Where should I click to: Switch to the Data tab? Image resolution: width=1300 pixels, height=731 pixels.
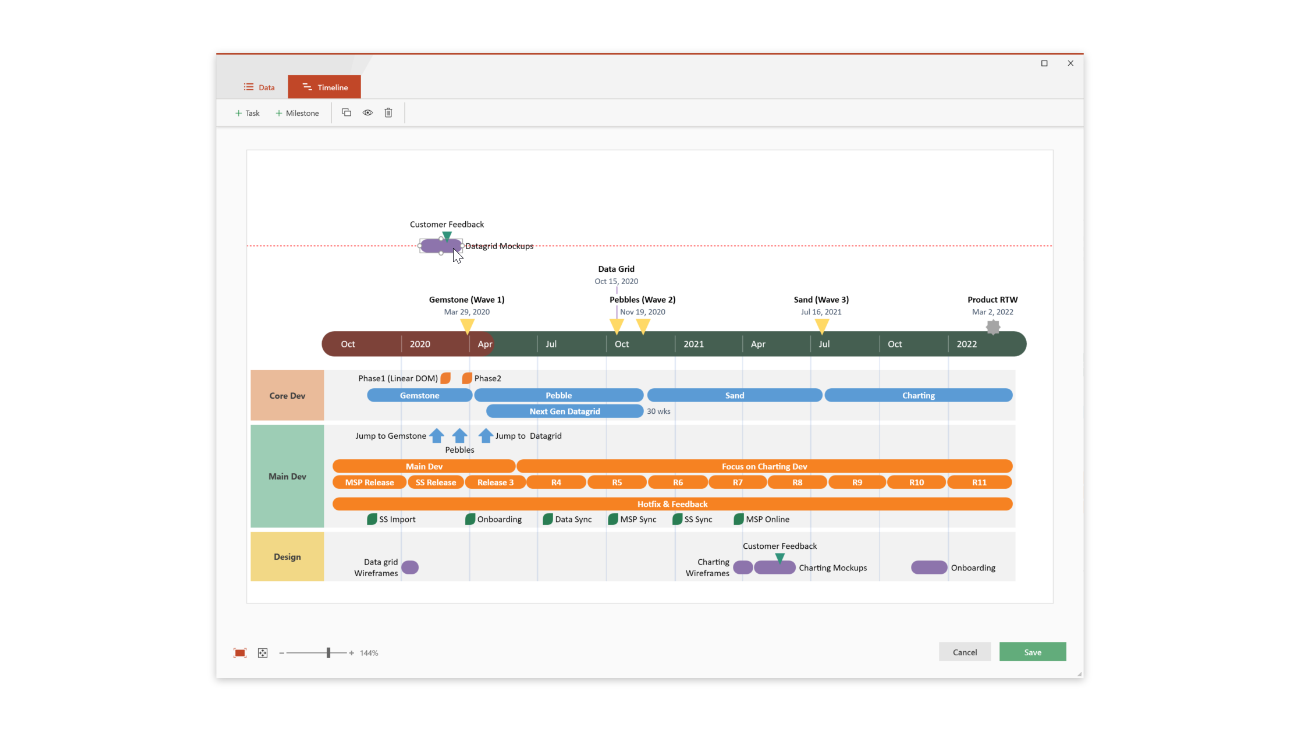pyautogui.click(x=259, y=87)
